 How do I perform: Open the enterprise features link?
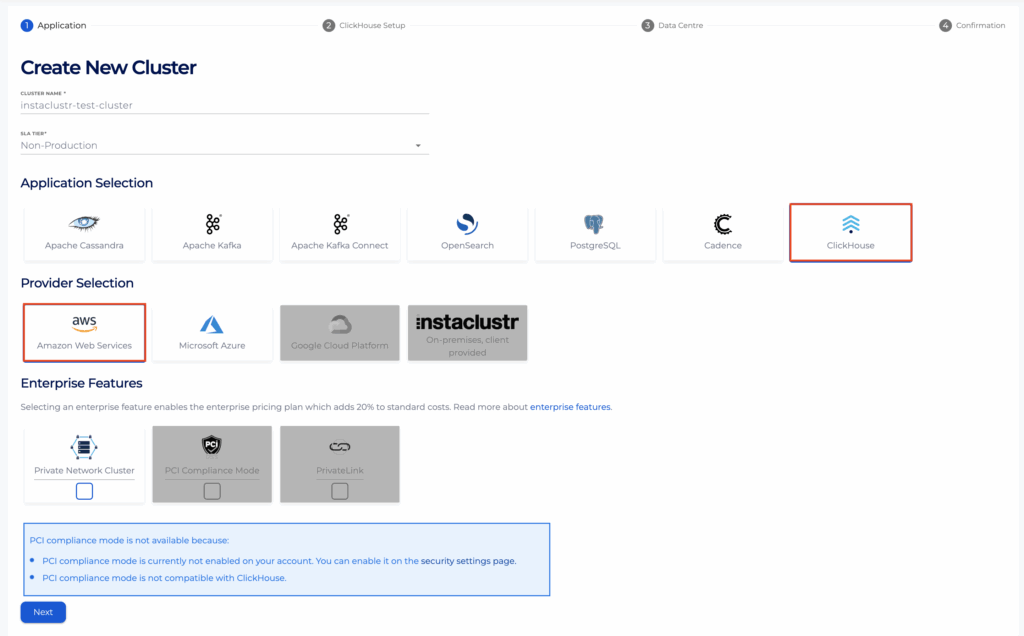tap(570, 407)
